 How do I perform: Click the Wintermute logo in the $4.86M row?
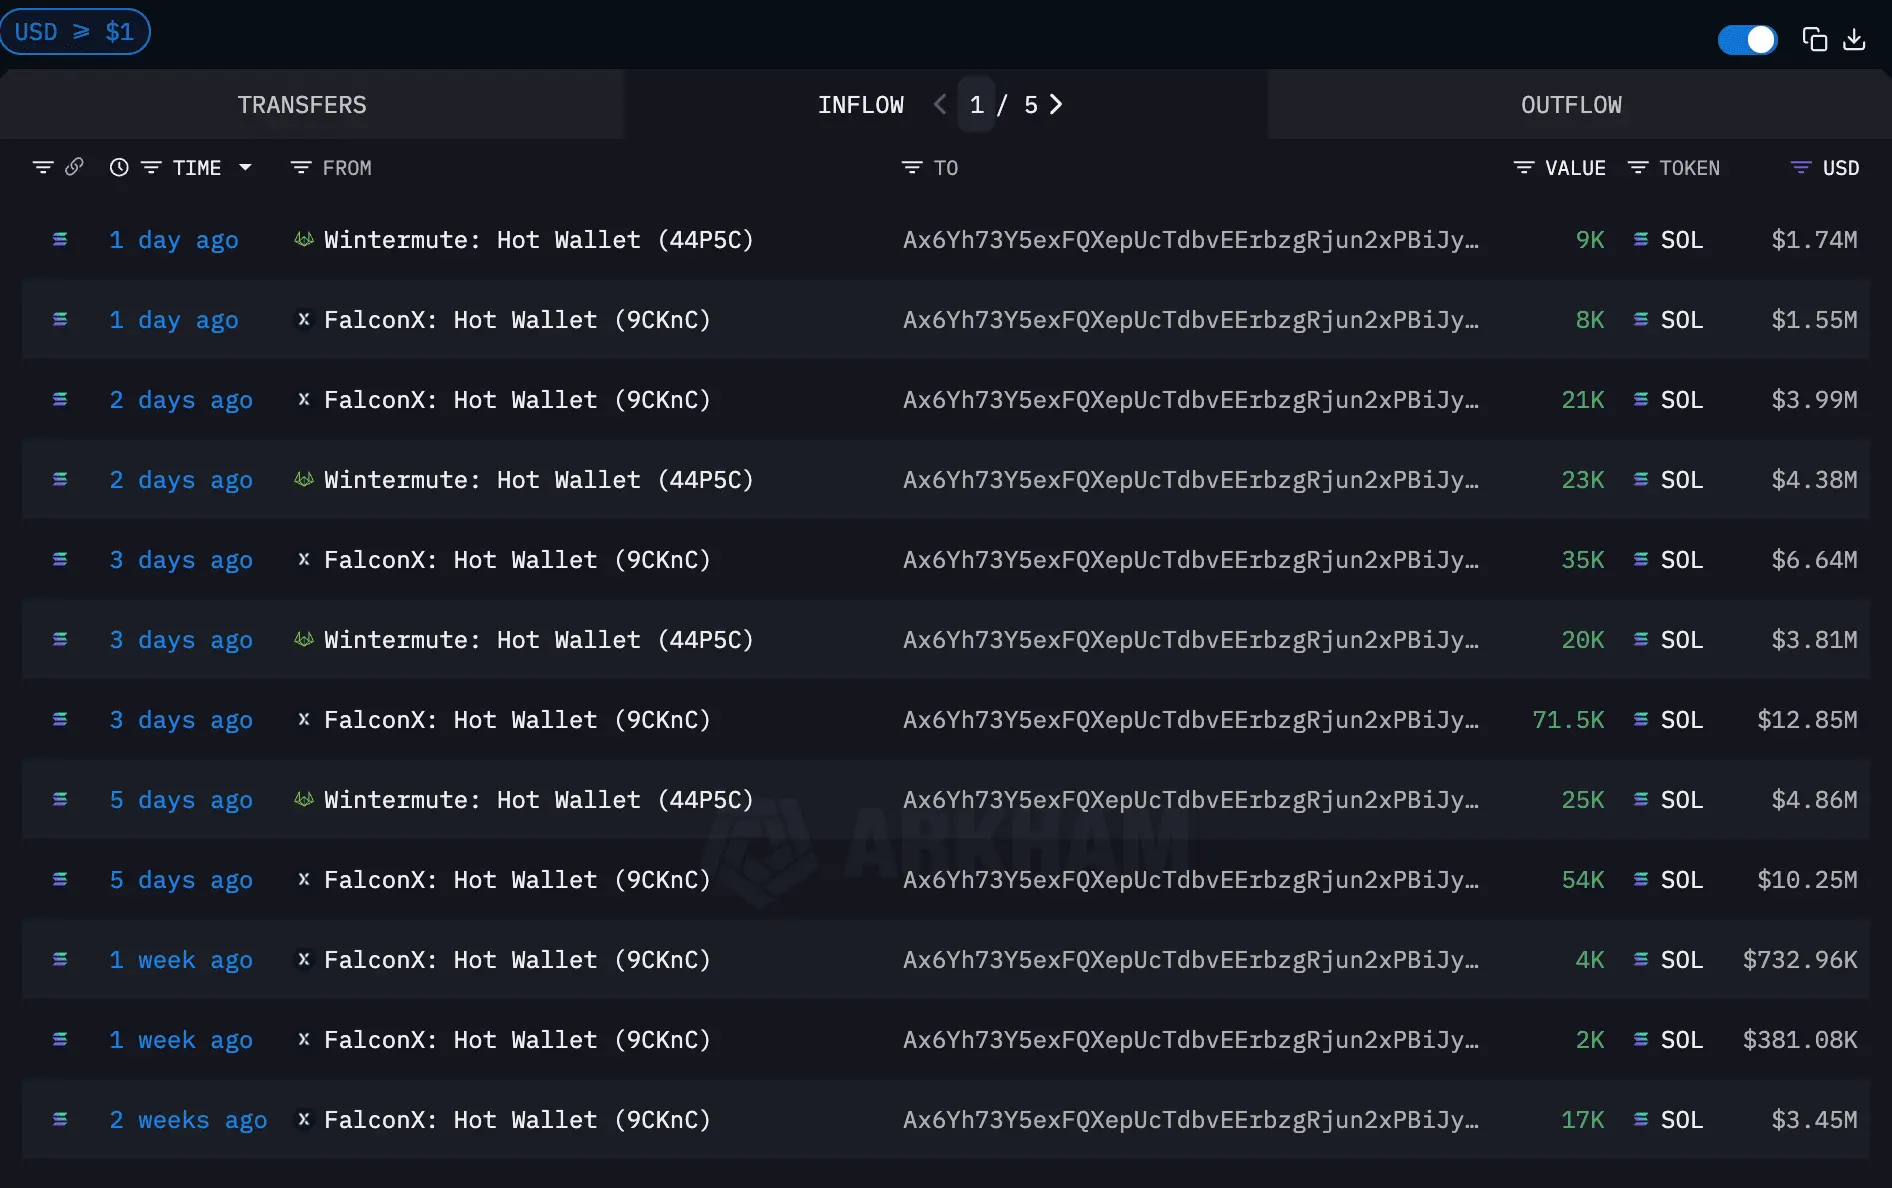[304, 799]
